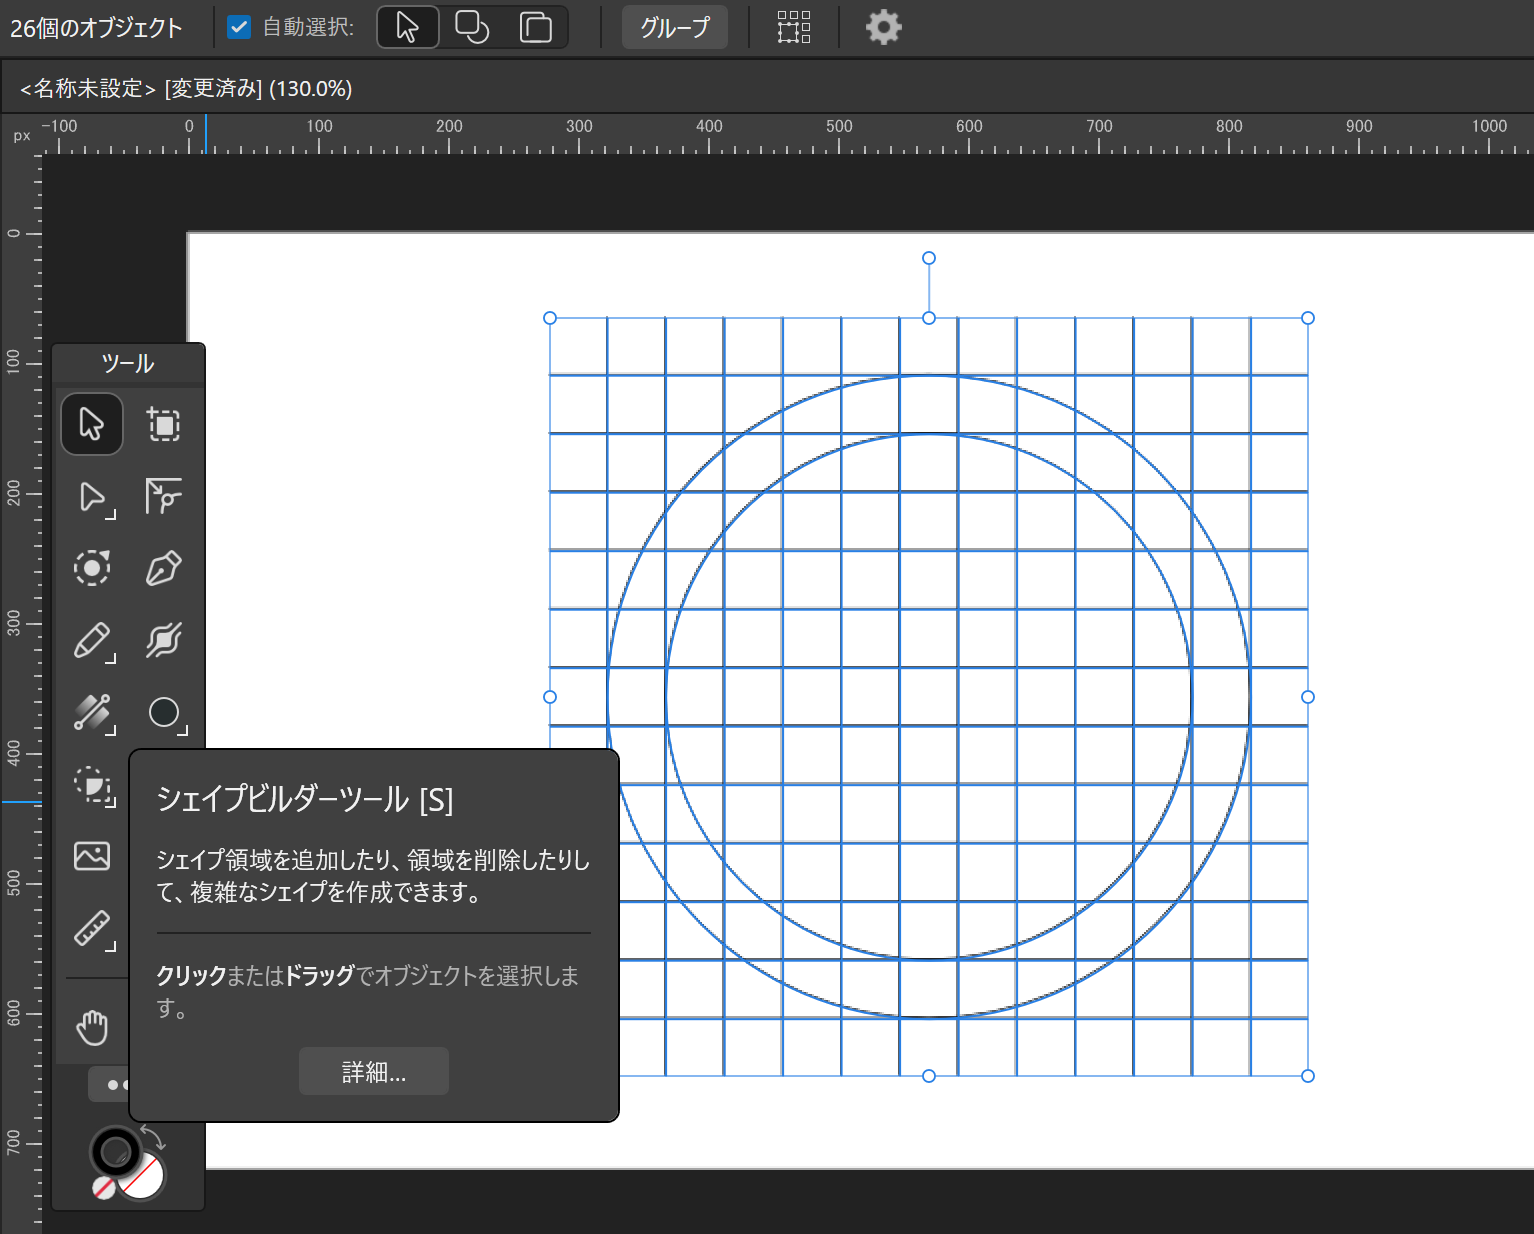Choose the Point Transform tool

click(164, 496)
